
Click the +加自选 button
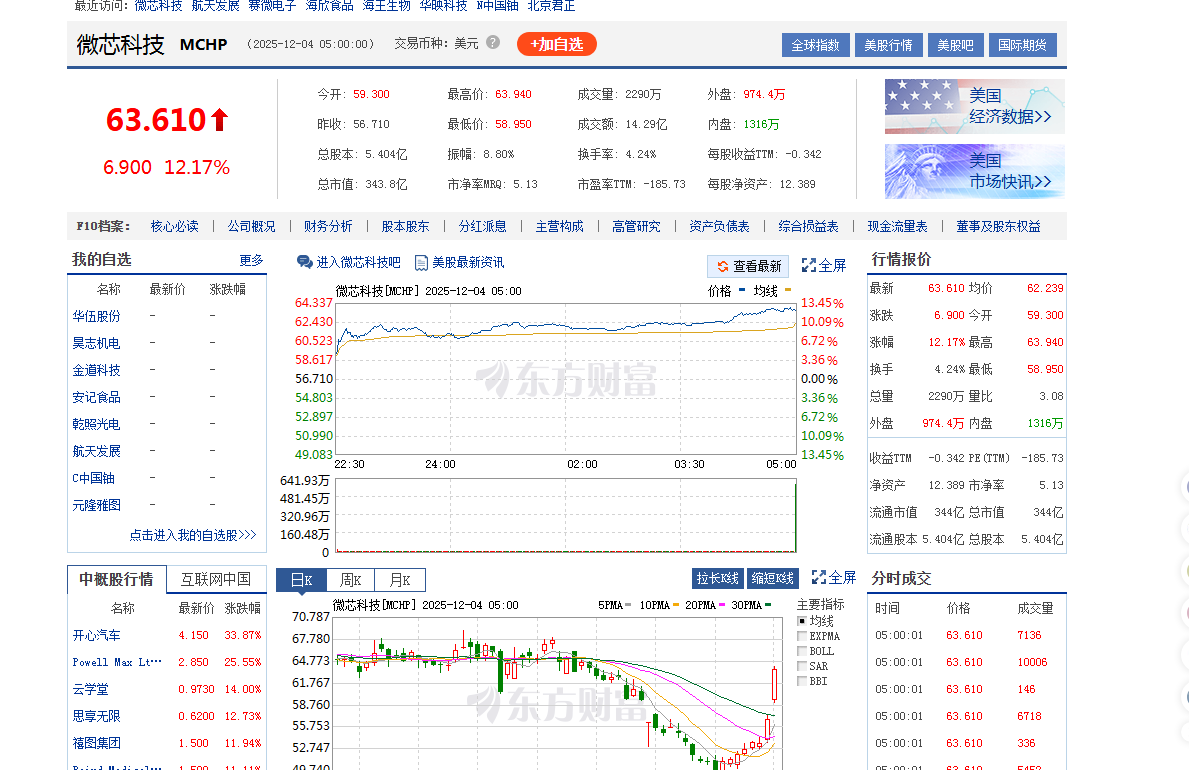[557, 44]
